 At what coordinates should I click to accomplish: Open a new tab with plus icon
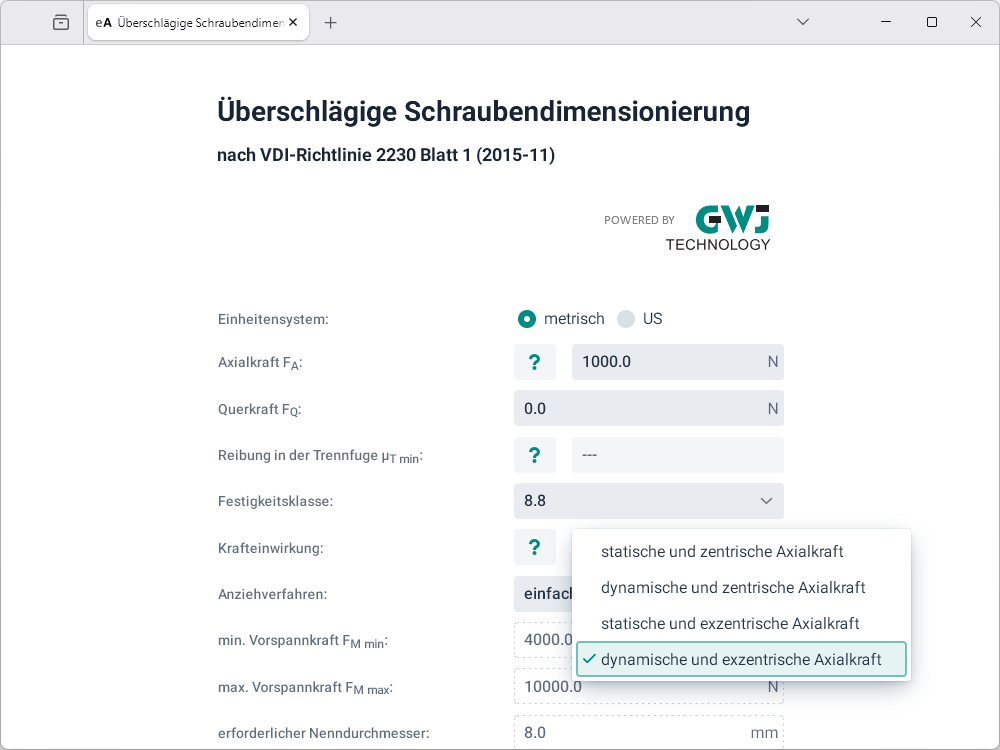point(331,22)
